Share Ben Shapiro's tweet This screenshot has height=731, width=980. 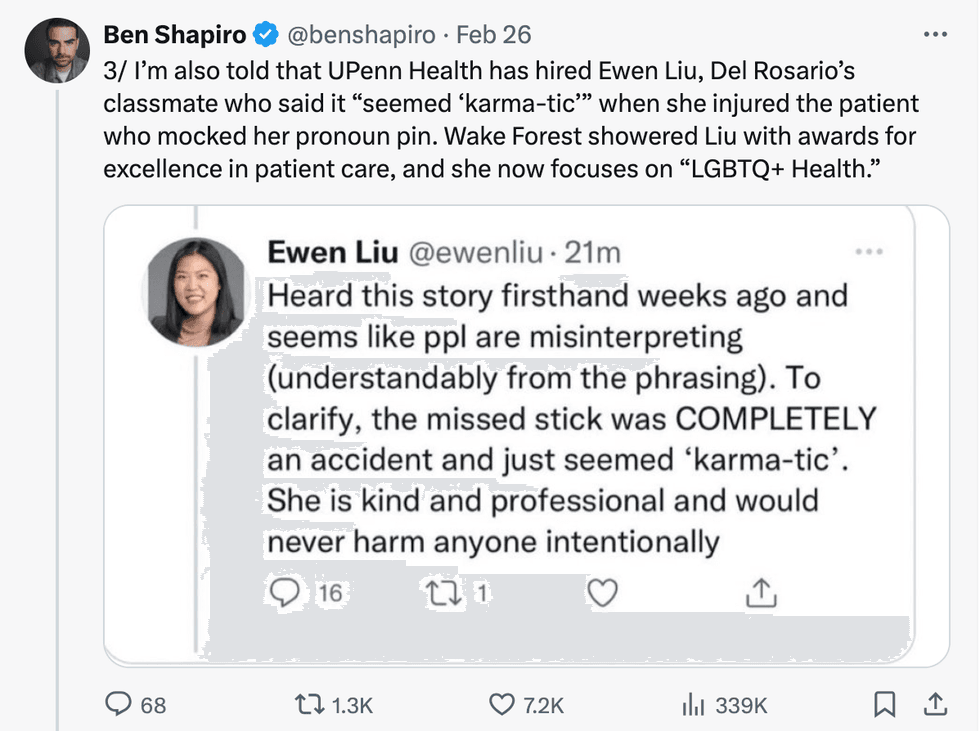click(x=934, y=705)
